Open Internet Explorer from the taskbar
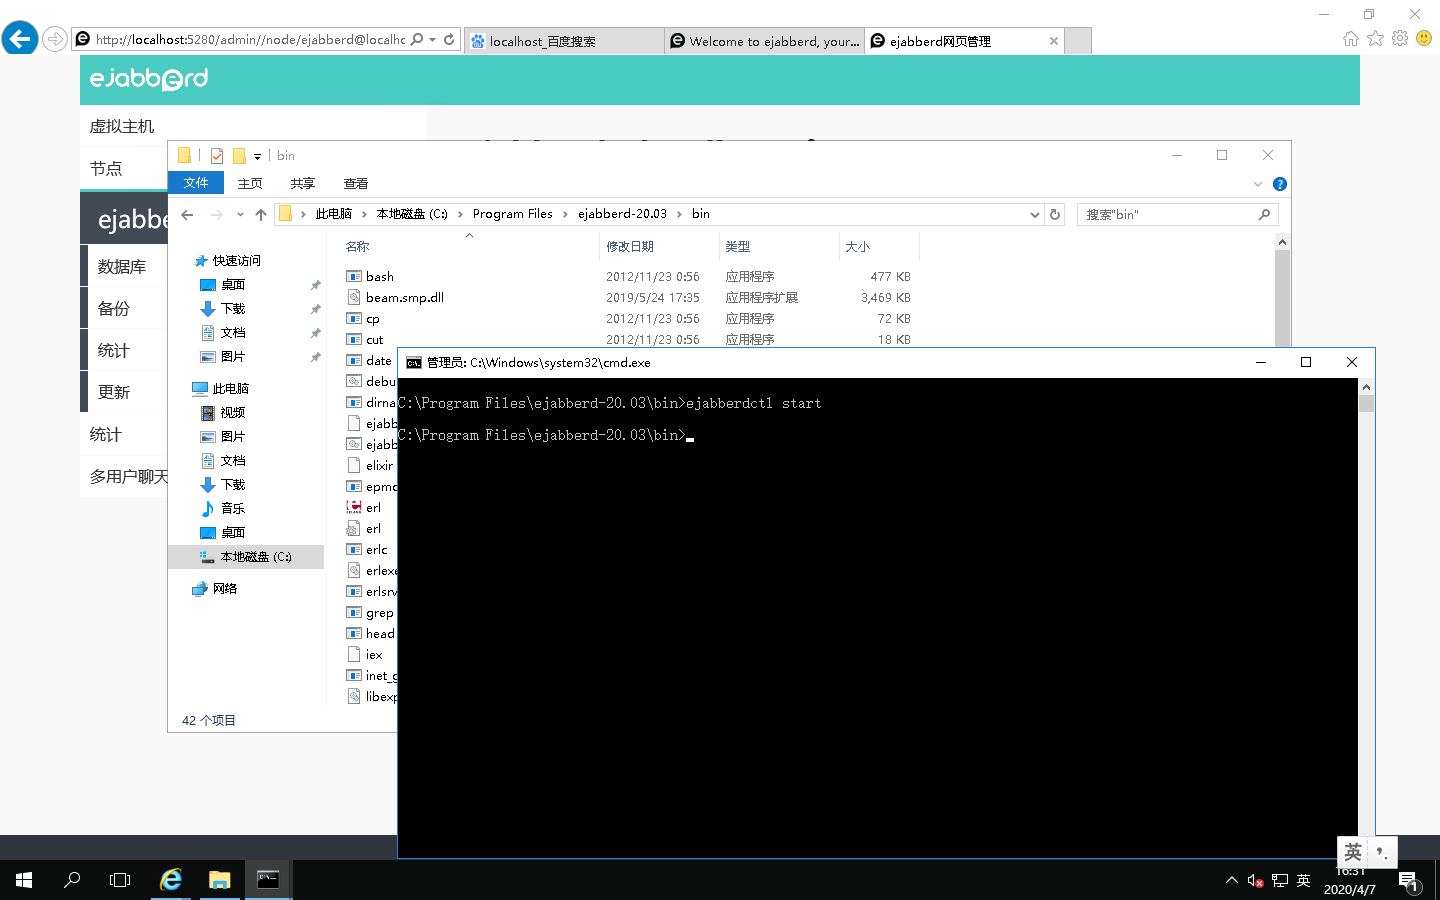The height and width of the screenshot is (900, 1440). pyautogui.click(x=170, y=880)
